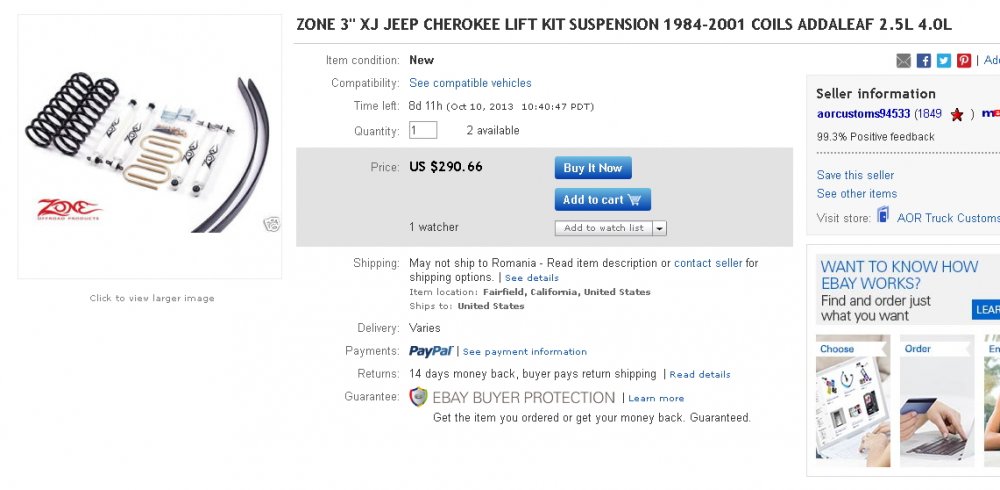Viewport: 1000px width, 490px height.
Task: Click Add to watch list button
Action: click(603, 228)
